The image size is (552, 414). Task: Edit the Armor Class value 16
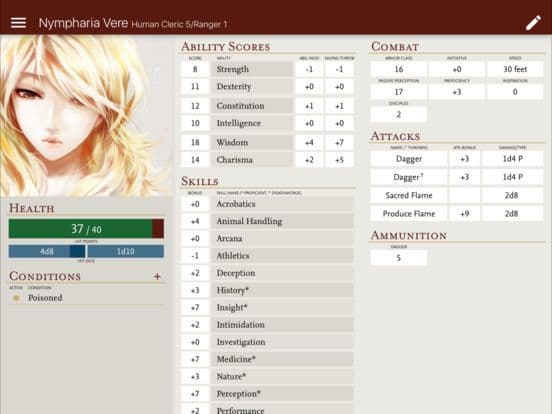pyautogui.click(x=399, y=69)
